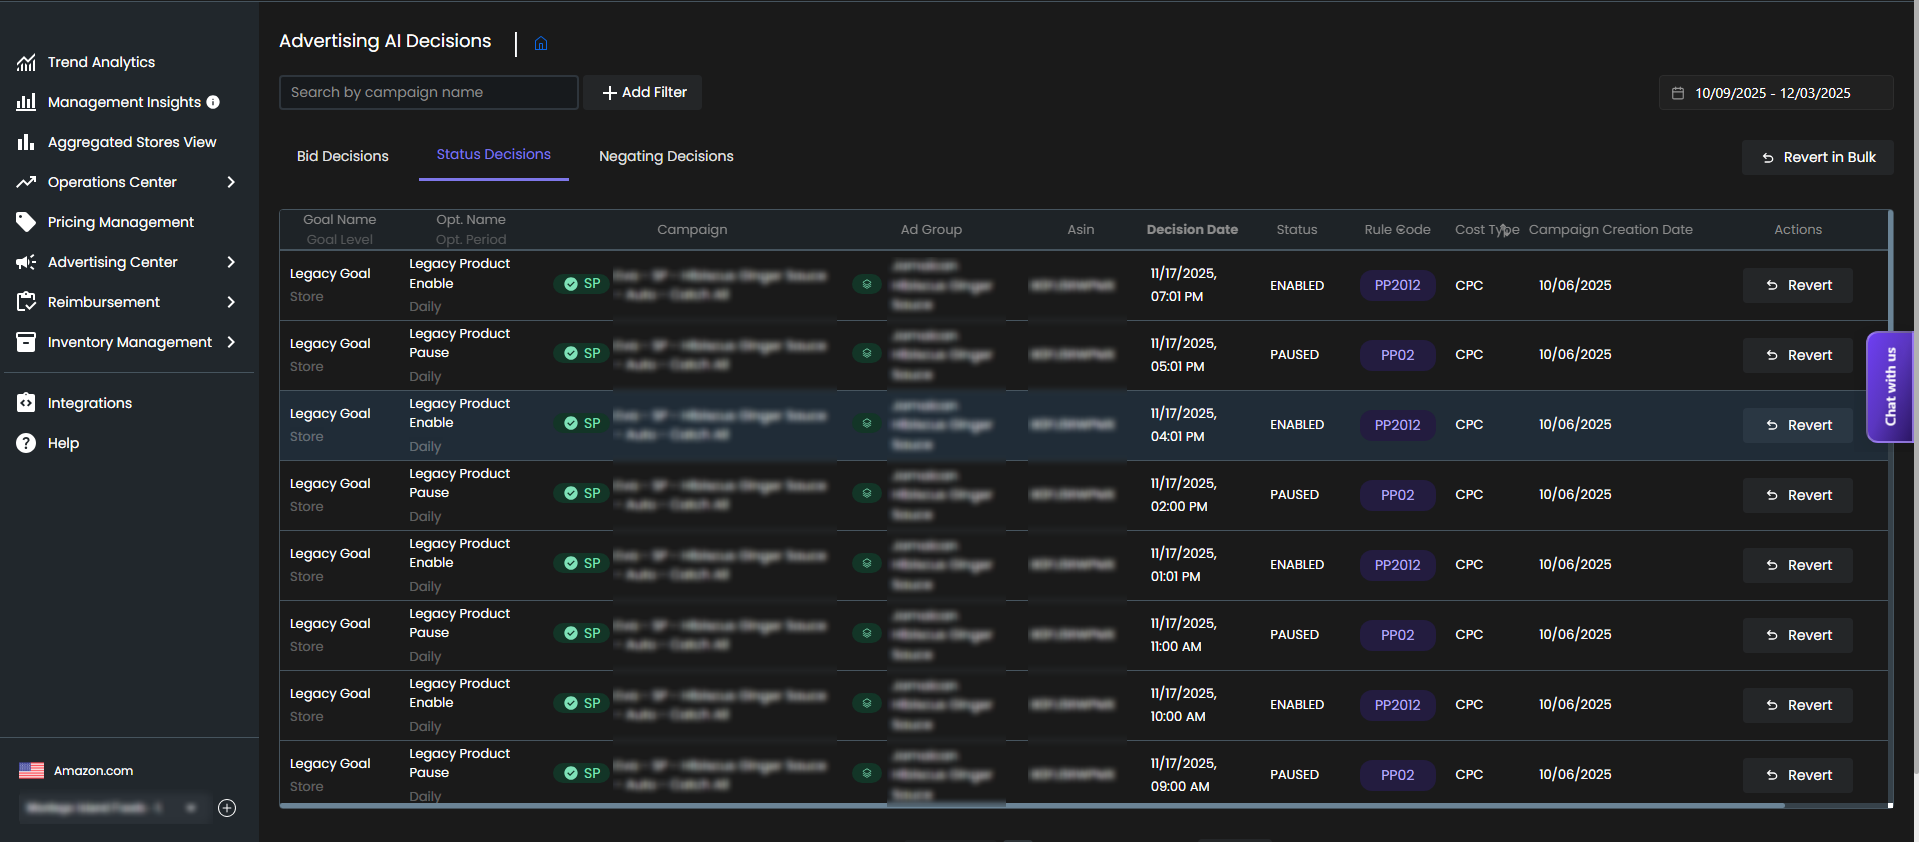Screen dimensions: 1919x842
Task: Click the Revert in Bulk button
Action: pyautogui.click(x=1817, y=157)
